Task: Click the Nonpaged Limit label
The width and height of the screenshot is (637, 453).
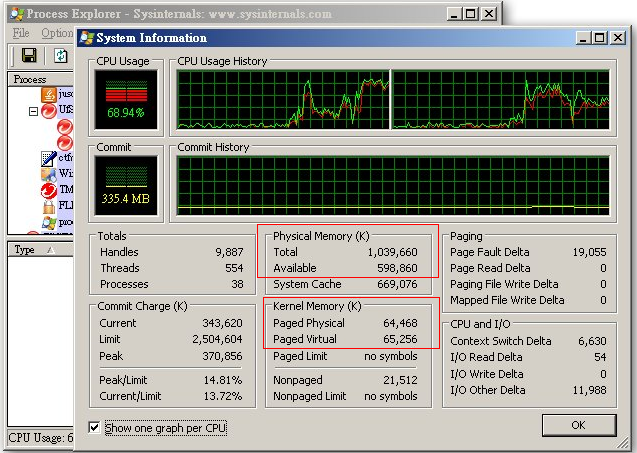Action: coord(310,396)
